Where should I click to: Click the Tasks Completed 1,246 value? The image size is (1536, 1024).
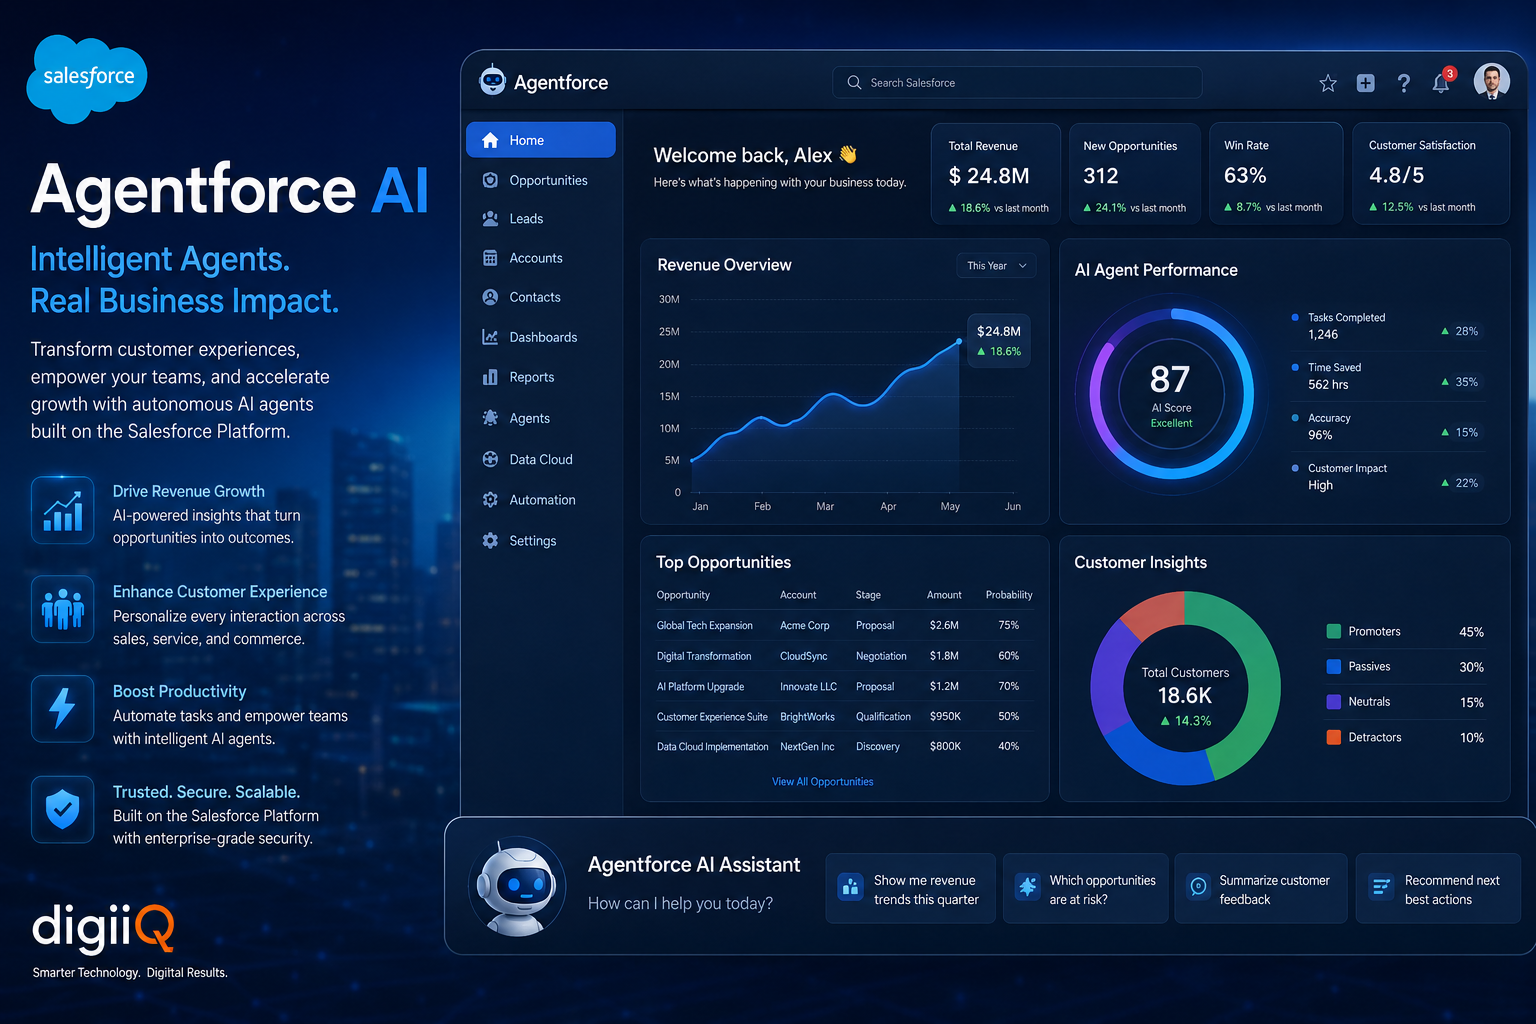click(x=1323, y=335)
